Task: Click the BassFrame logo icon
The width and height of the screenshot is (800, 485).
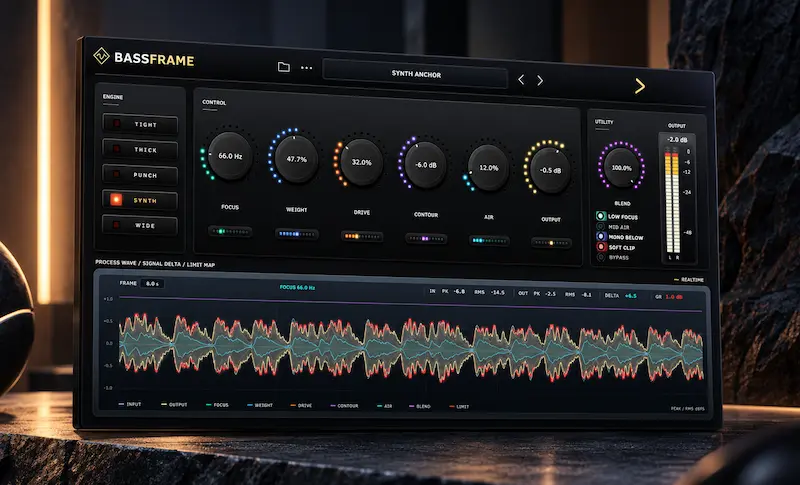Action: (x=101, y=56)
